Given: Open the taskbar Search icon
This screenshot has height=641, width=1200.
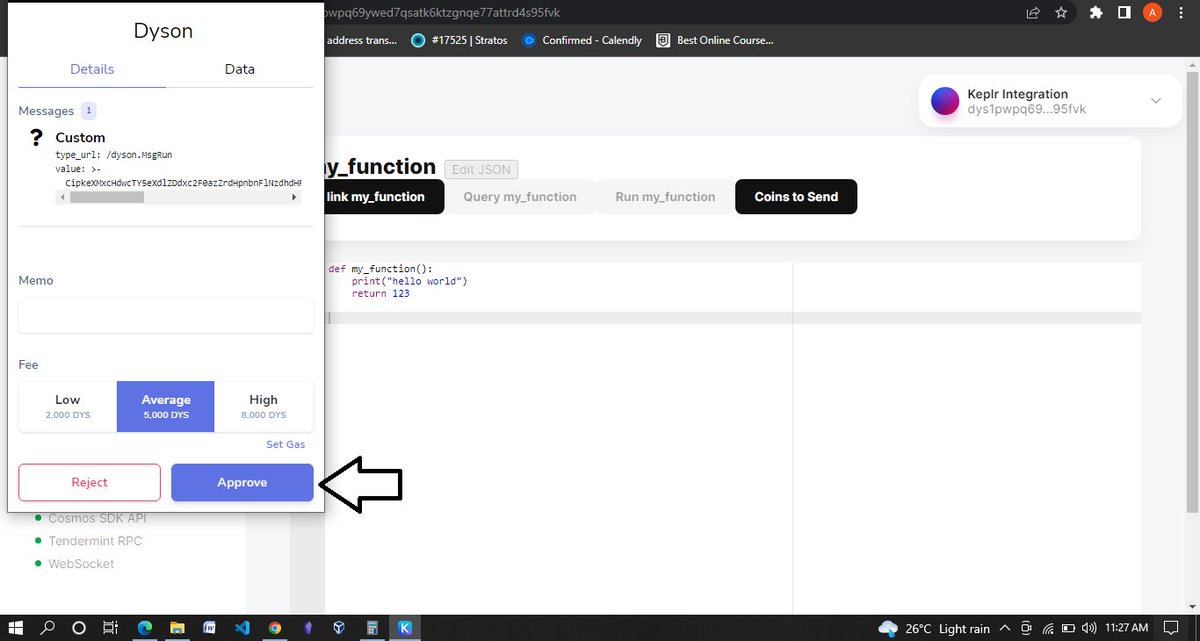Looking at the screenshot, I should (x=48, y=628).
